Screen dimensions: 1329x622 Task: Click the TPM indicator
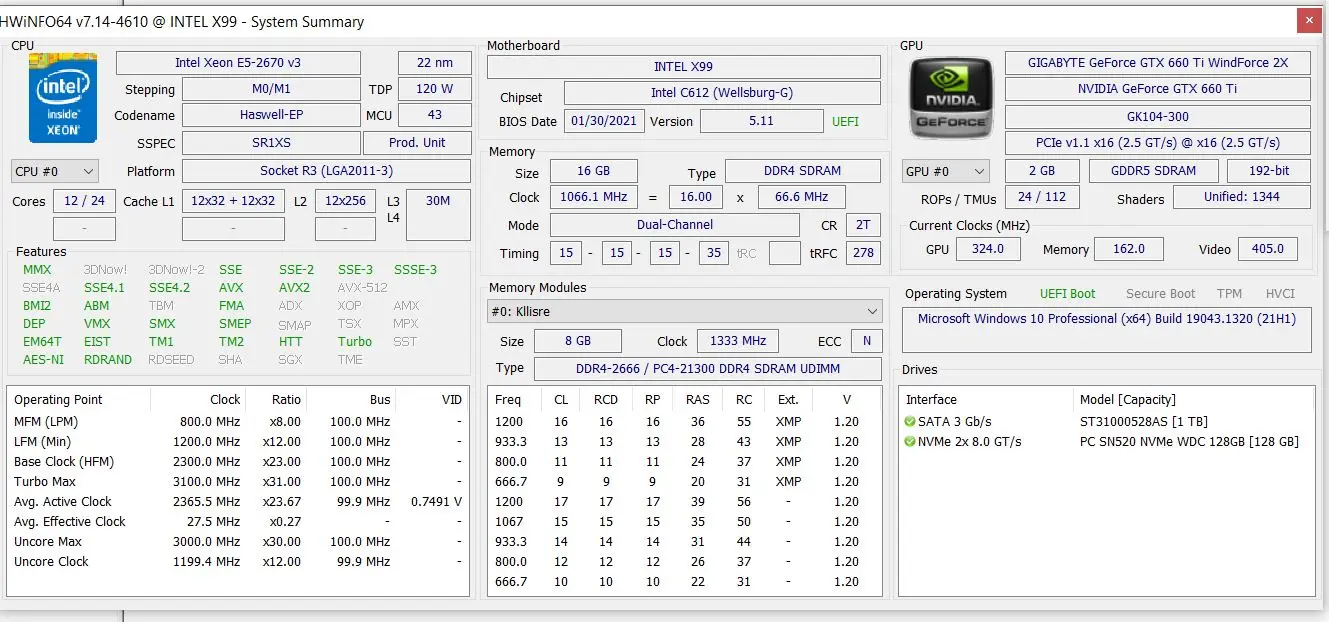[1230, 294]
